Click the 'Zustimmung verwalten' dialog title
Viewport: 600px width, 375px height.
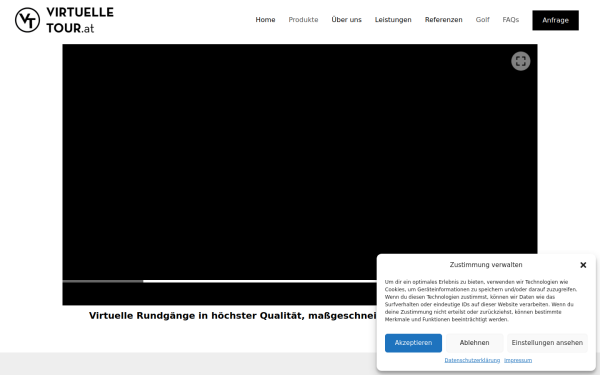[x=486, y=265]
